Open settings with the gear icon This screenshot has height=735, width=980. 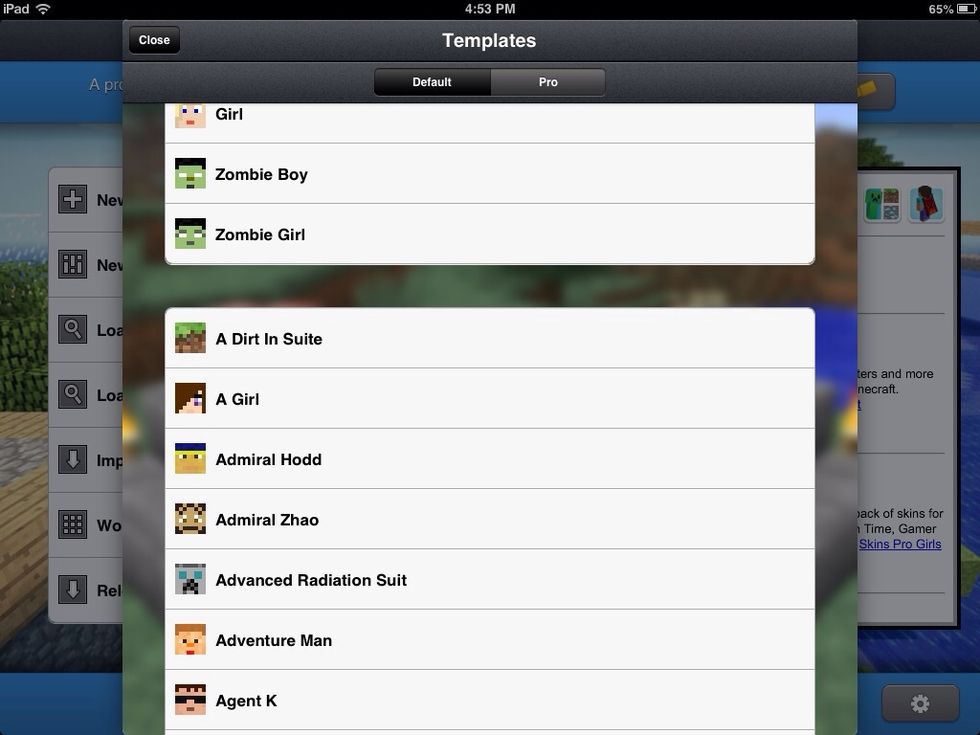919,704
